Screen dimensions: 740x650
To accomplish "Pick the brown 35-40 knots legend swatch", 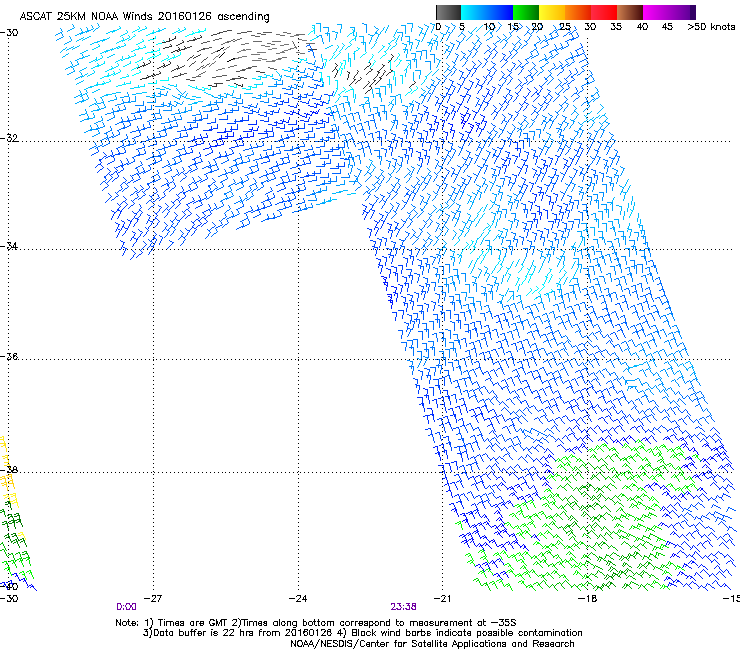I will tap(630, 12).
